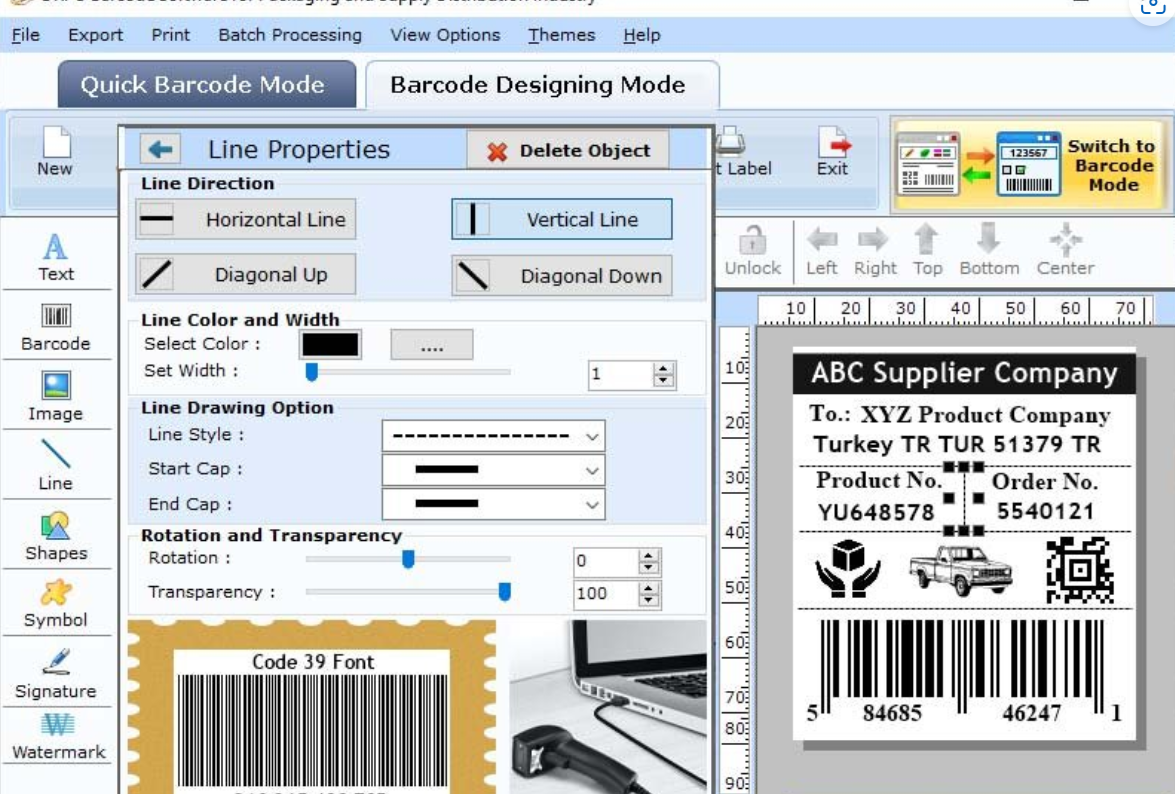
Task: Choose the Image tool in sidebar
Action: (56, 387)
